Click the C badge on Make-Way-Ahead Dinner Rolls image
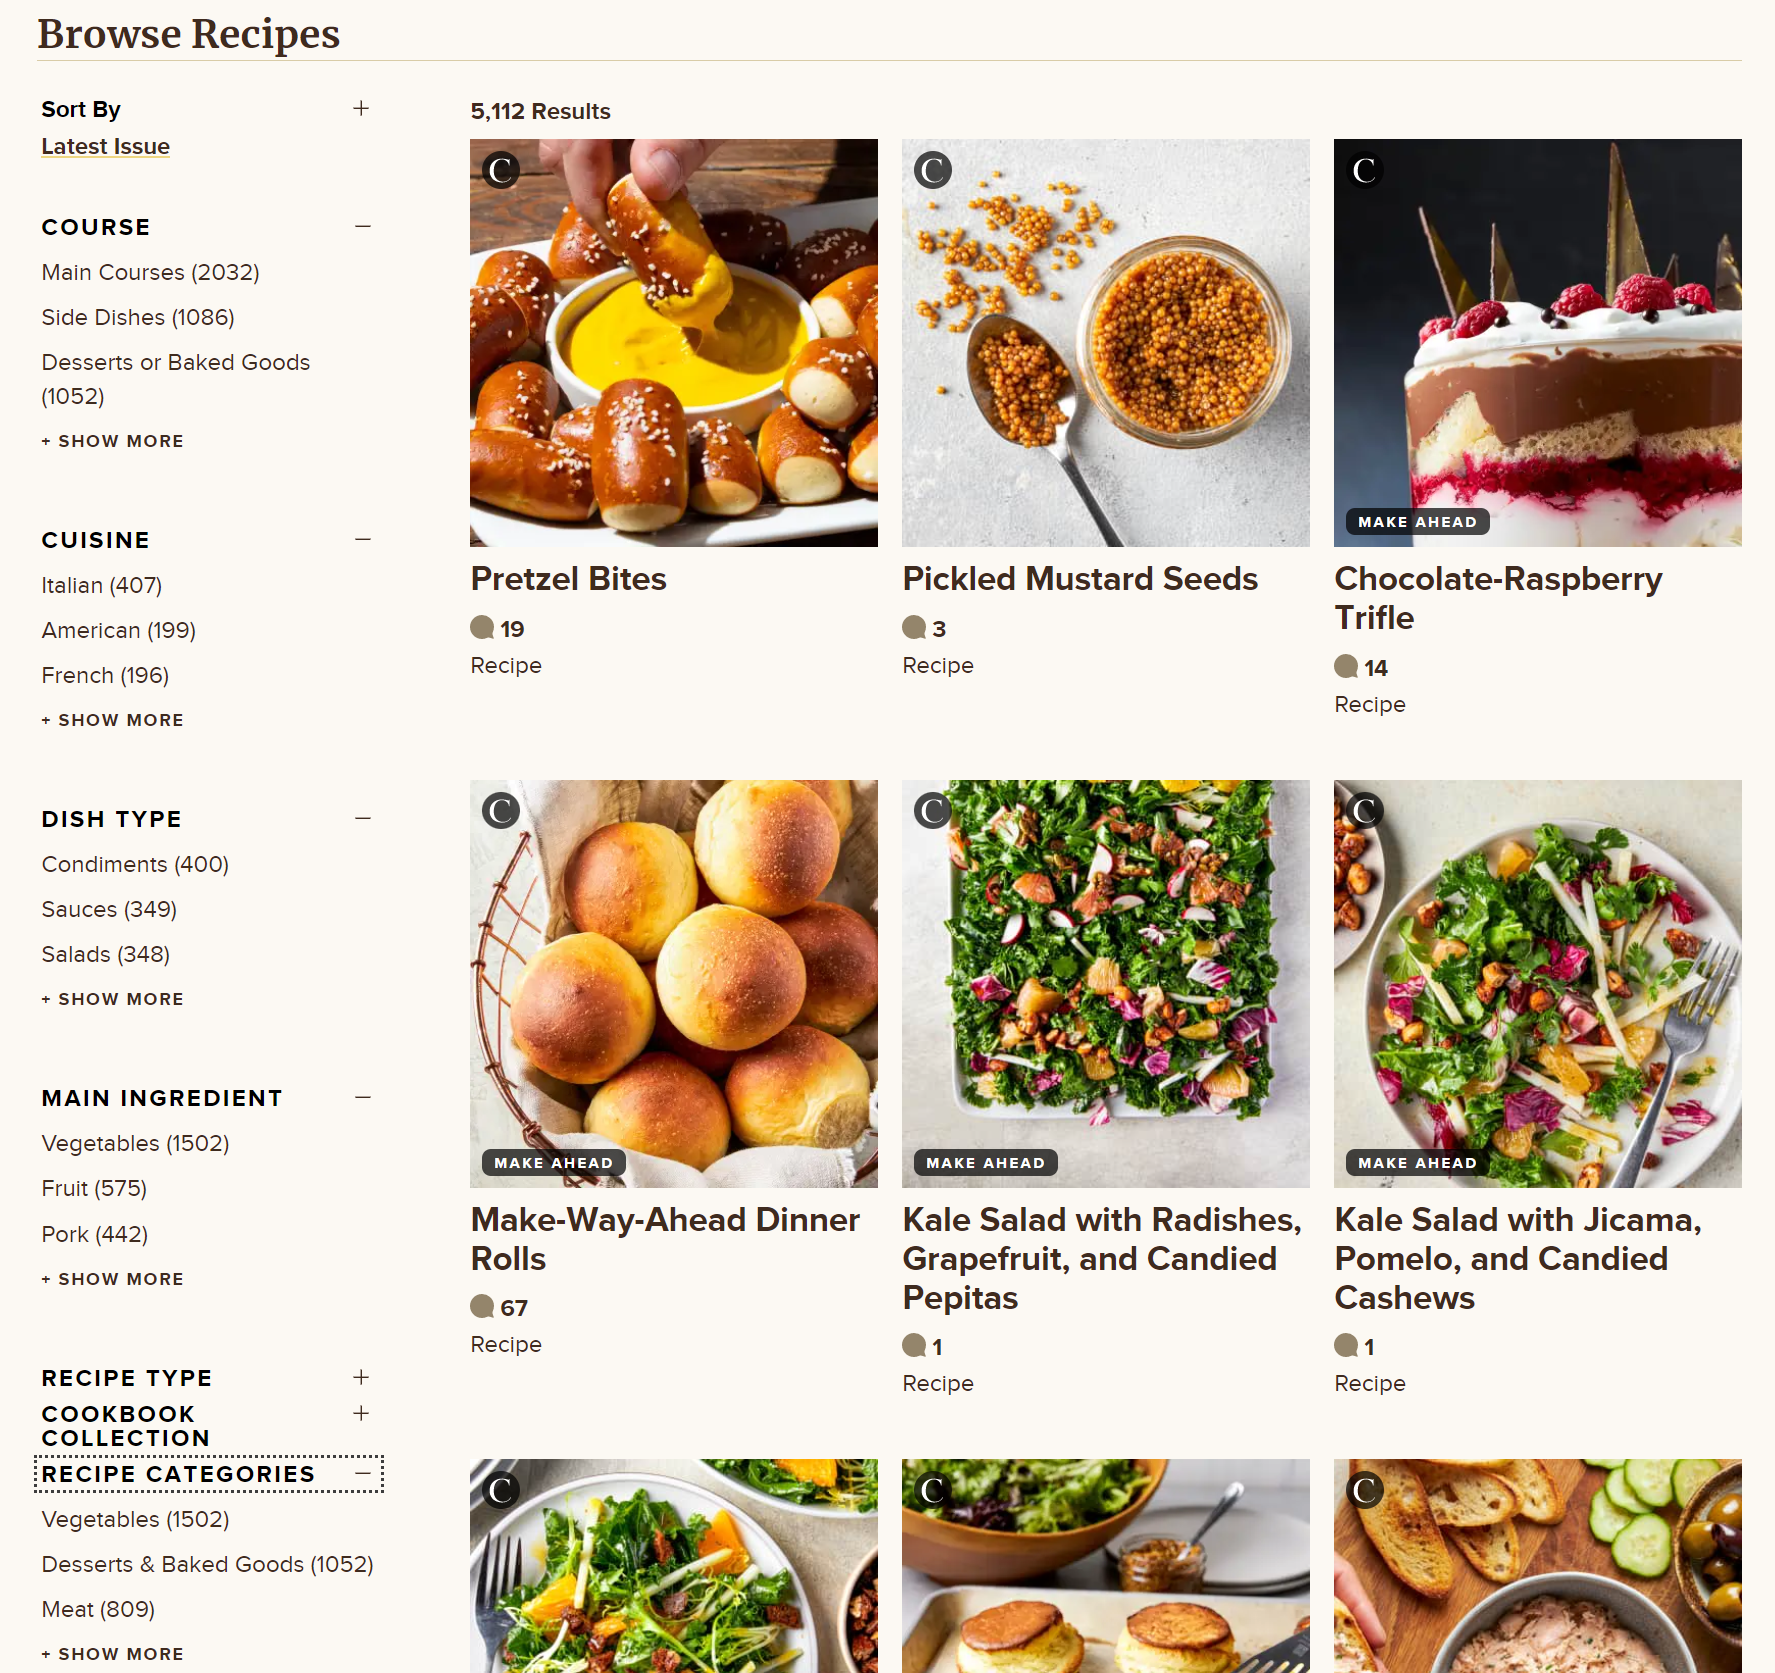The width and height of the screenshot is (1775, 1673). [x=501, y=810]
